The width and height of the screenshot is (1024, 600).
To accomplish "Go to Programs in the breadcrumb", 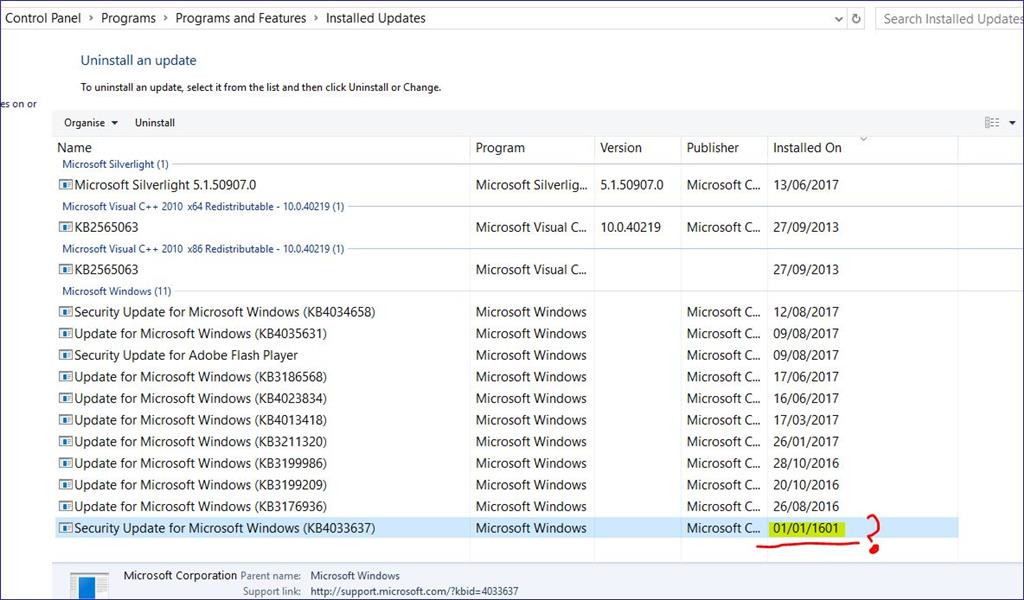I will (128, 18).
